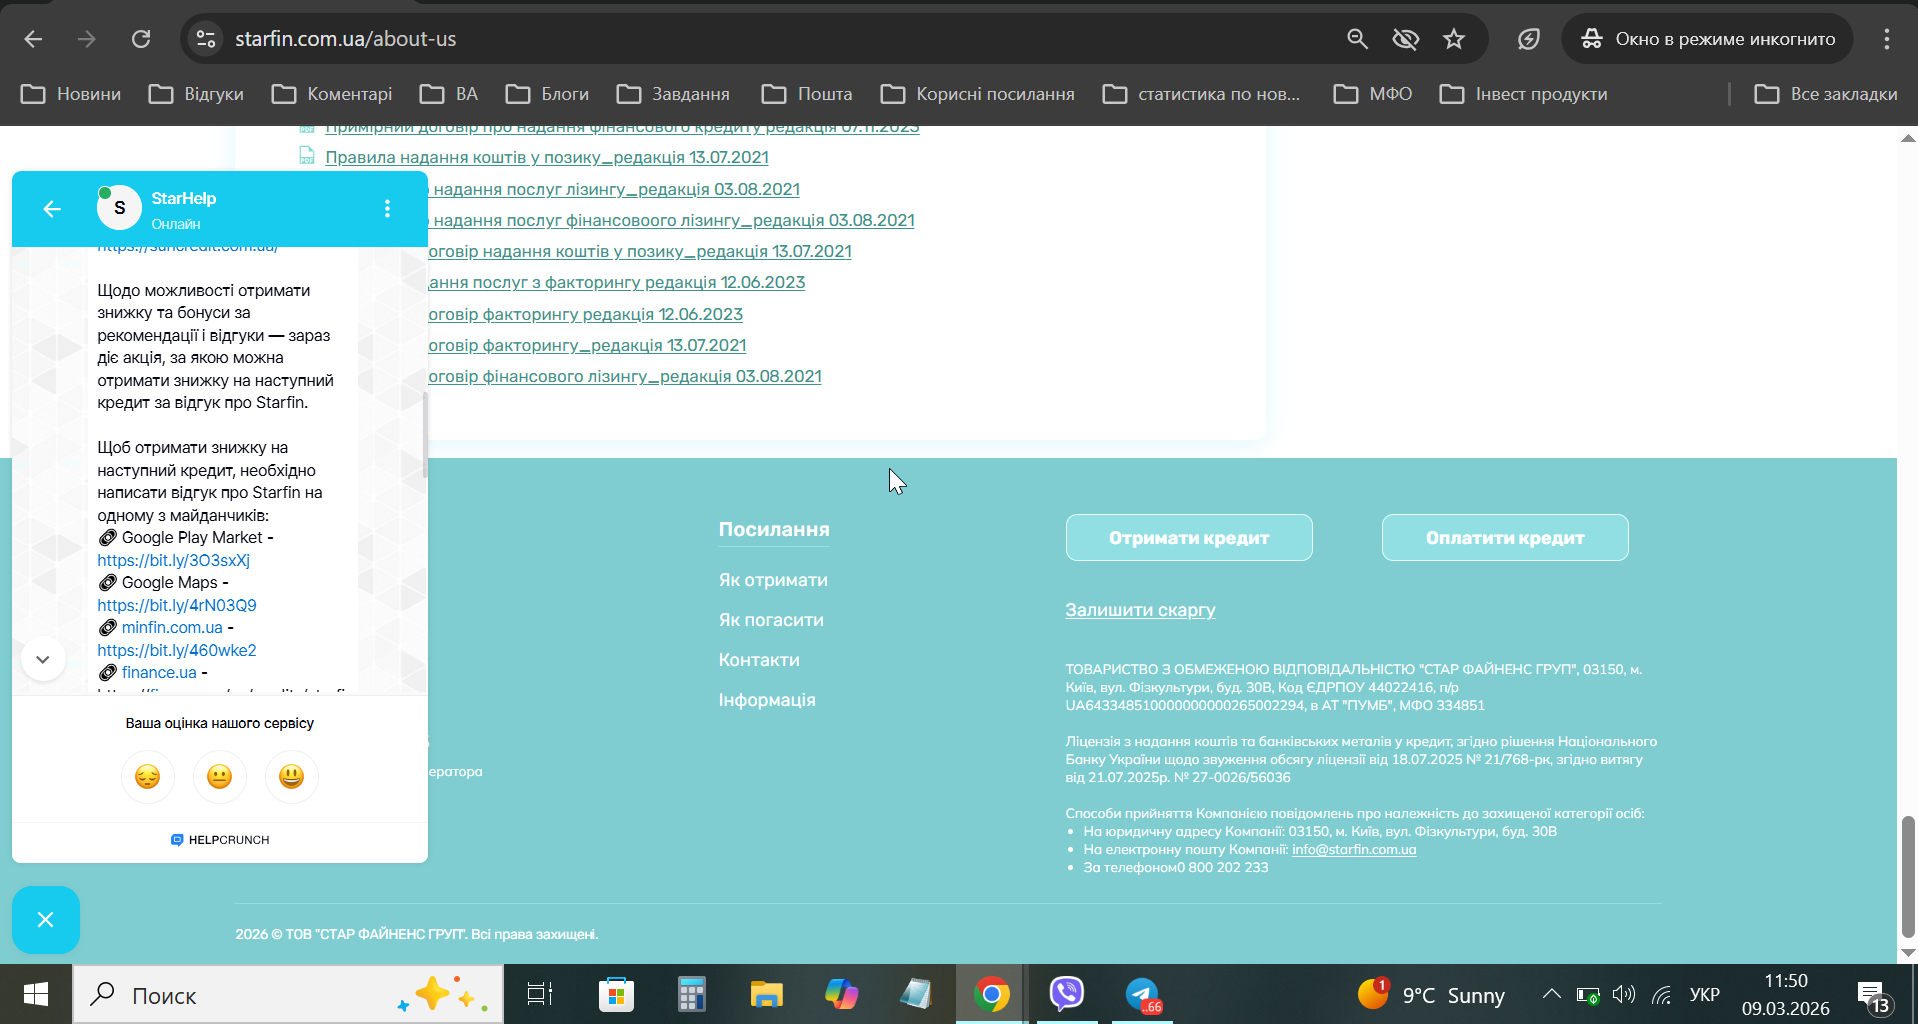1918x1024 pixels.
Task: Open the document dated 12.06.2023 about факторингу послуг
Action: click(x=617, y=282)
